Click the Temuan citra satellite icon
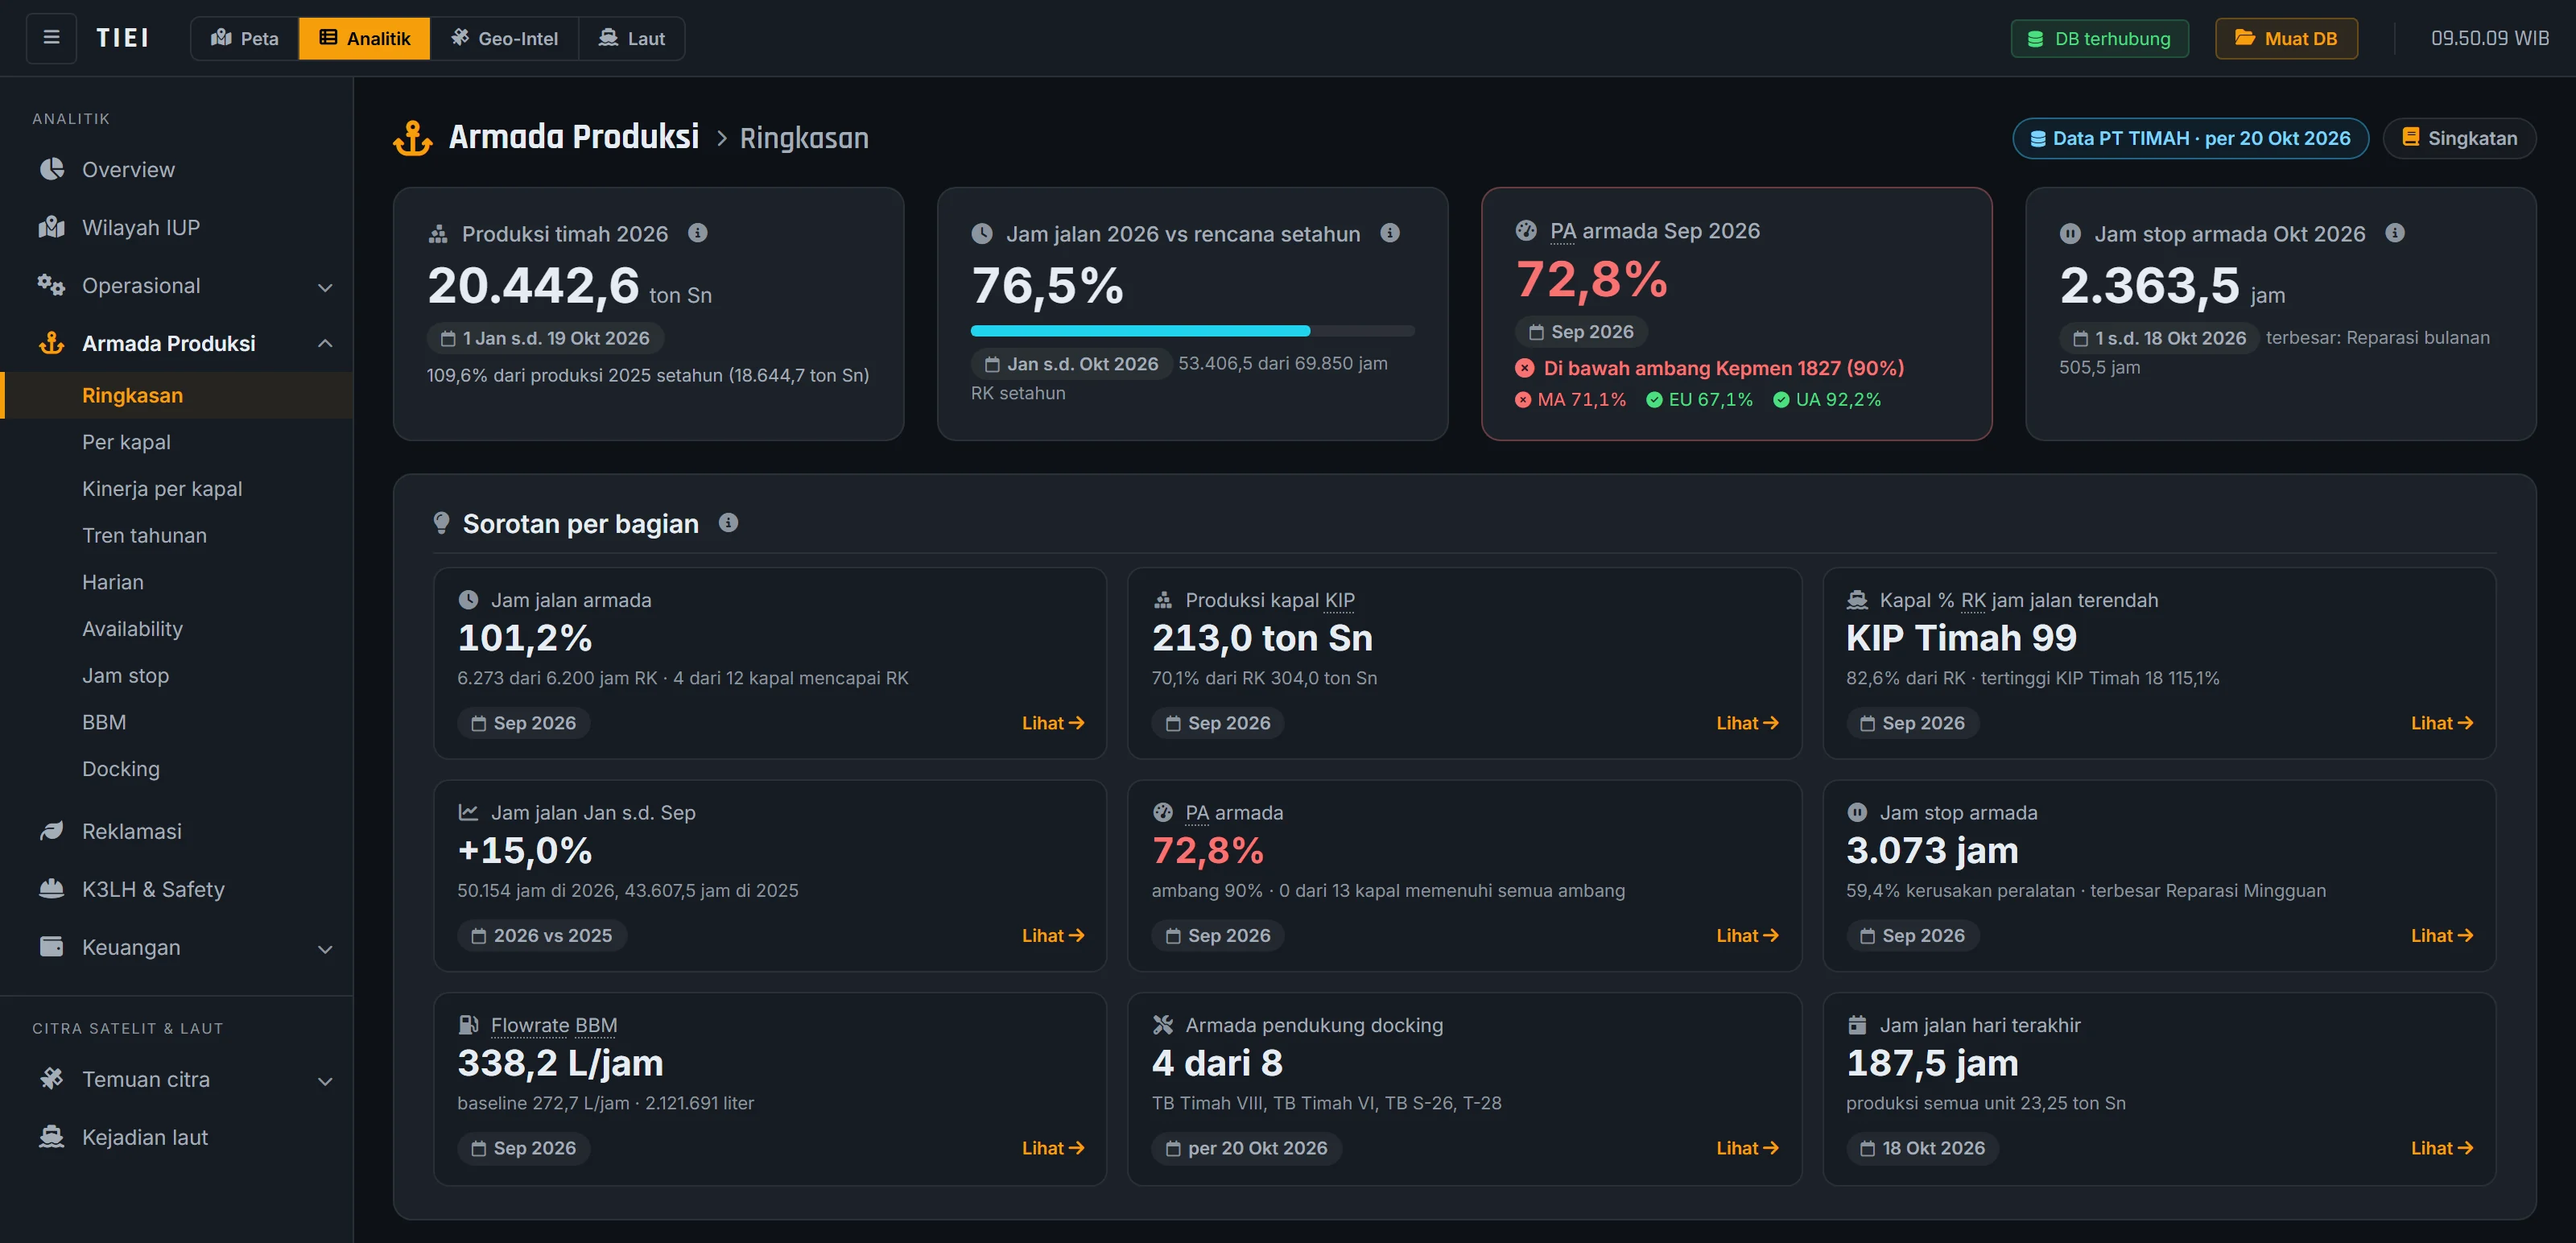This screenshot has width=2576, height=1243. point(52,1079)
